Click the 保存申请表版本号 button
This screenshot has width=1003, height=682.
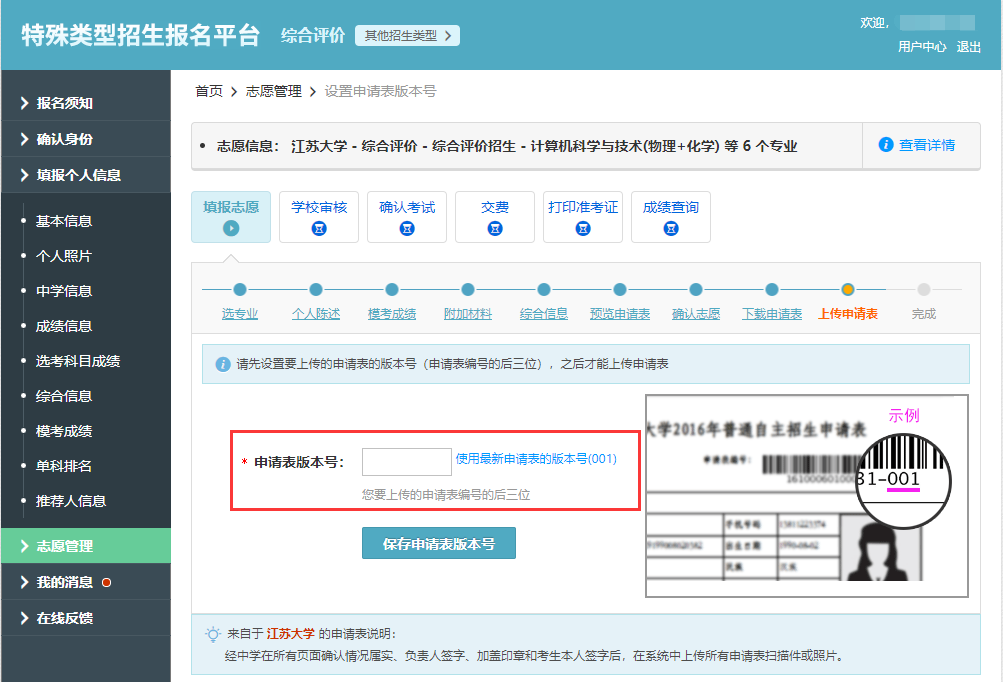(x=439, y=544)
